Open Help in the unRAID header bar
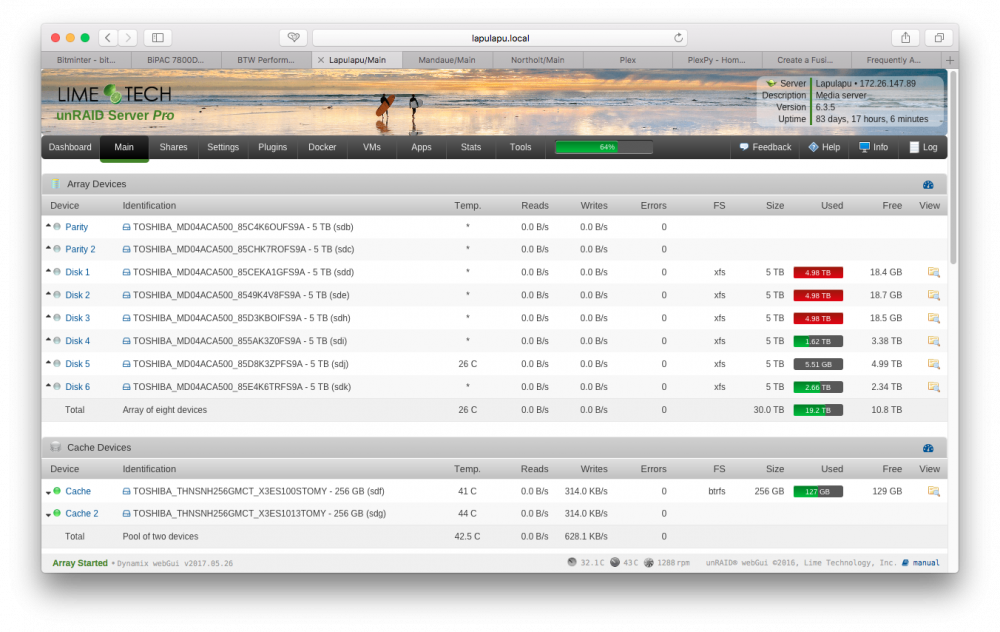Viewport: 1000px width, 632px height. pyautogui.click(x=824, y=147)
